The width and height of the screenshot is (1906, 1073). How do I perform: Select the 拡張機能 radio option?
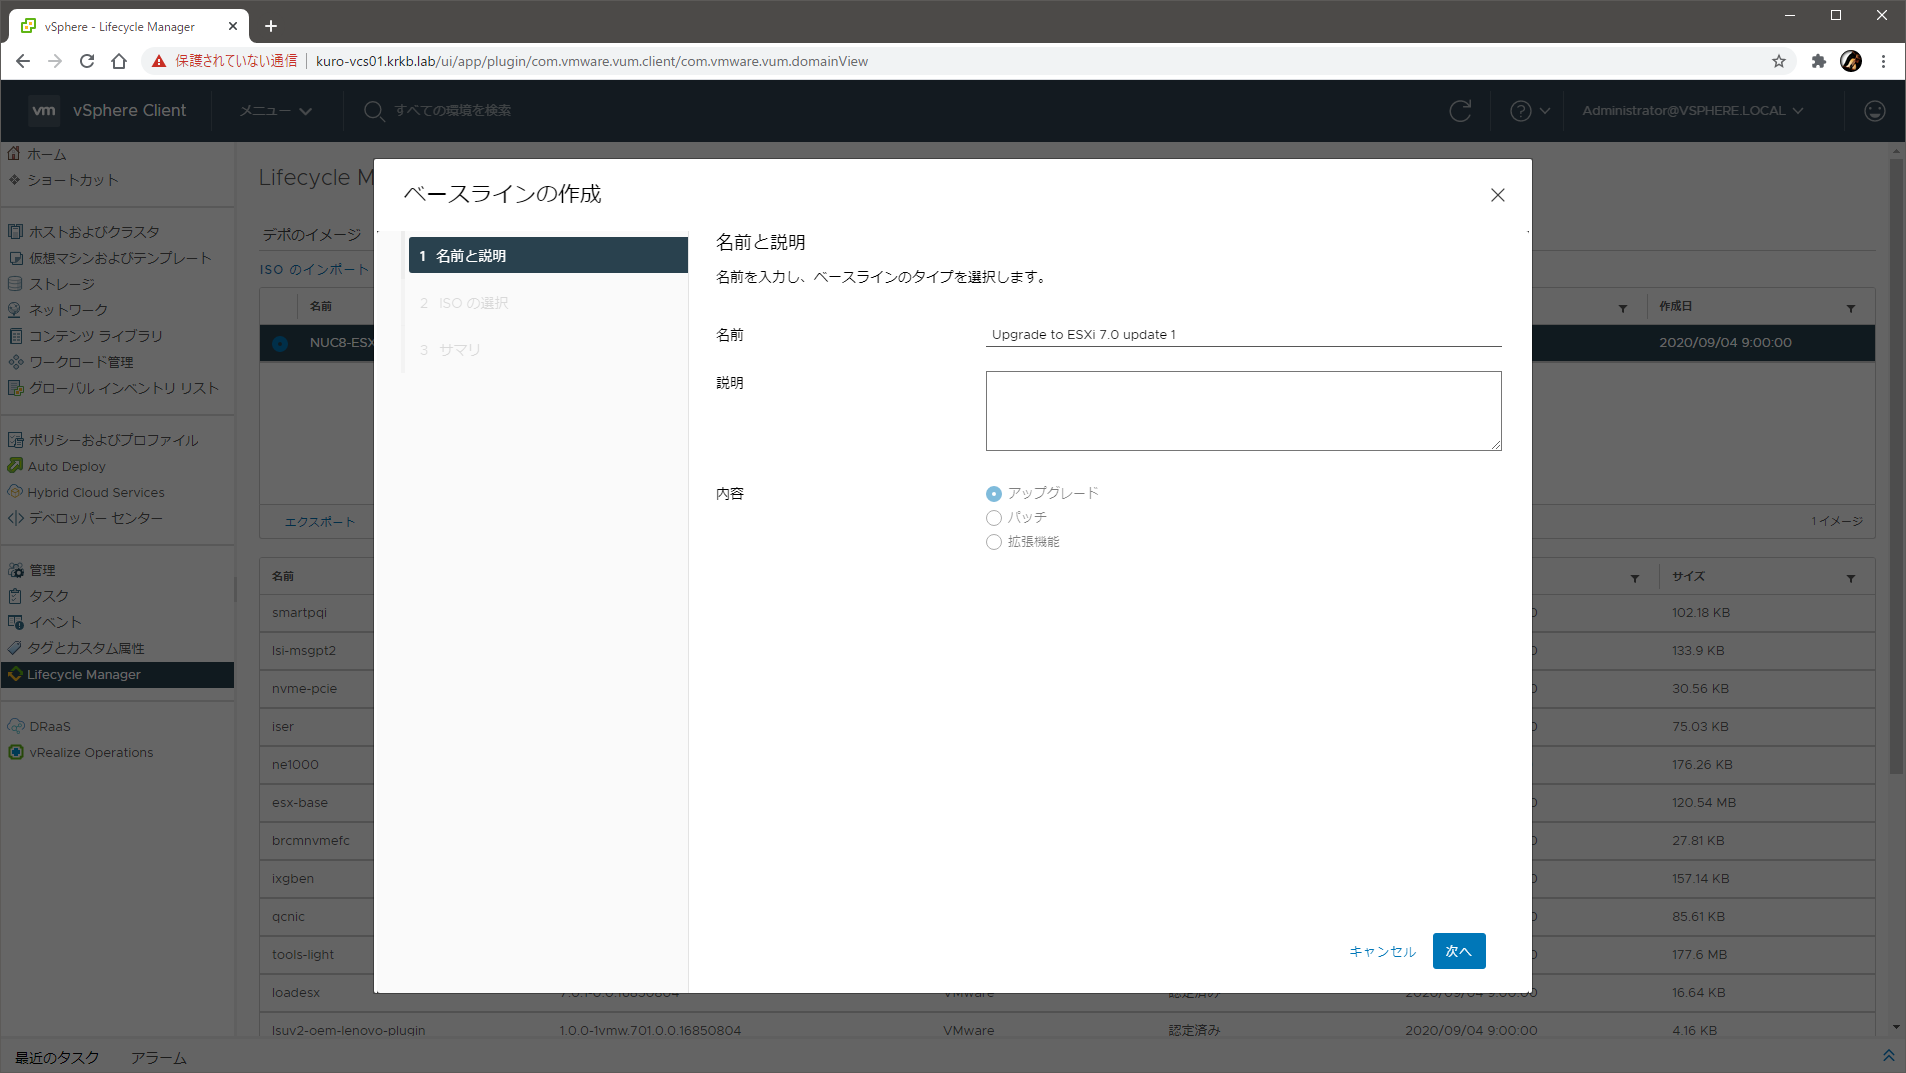click(x=994, y=542)
